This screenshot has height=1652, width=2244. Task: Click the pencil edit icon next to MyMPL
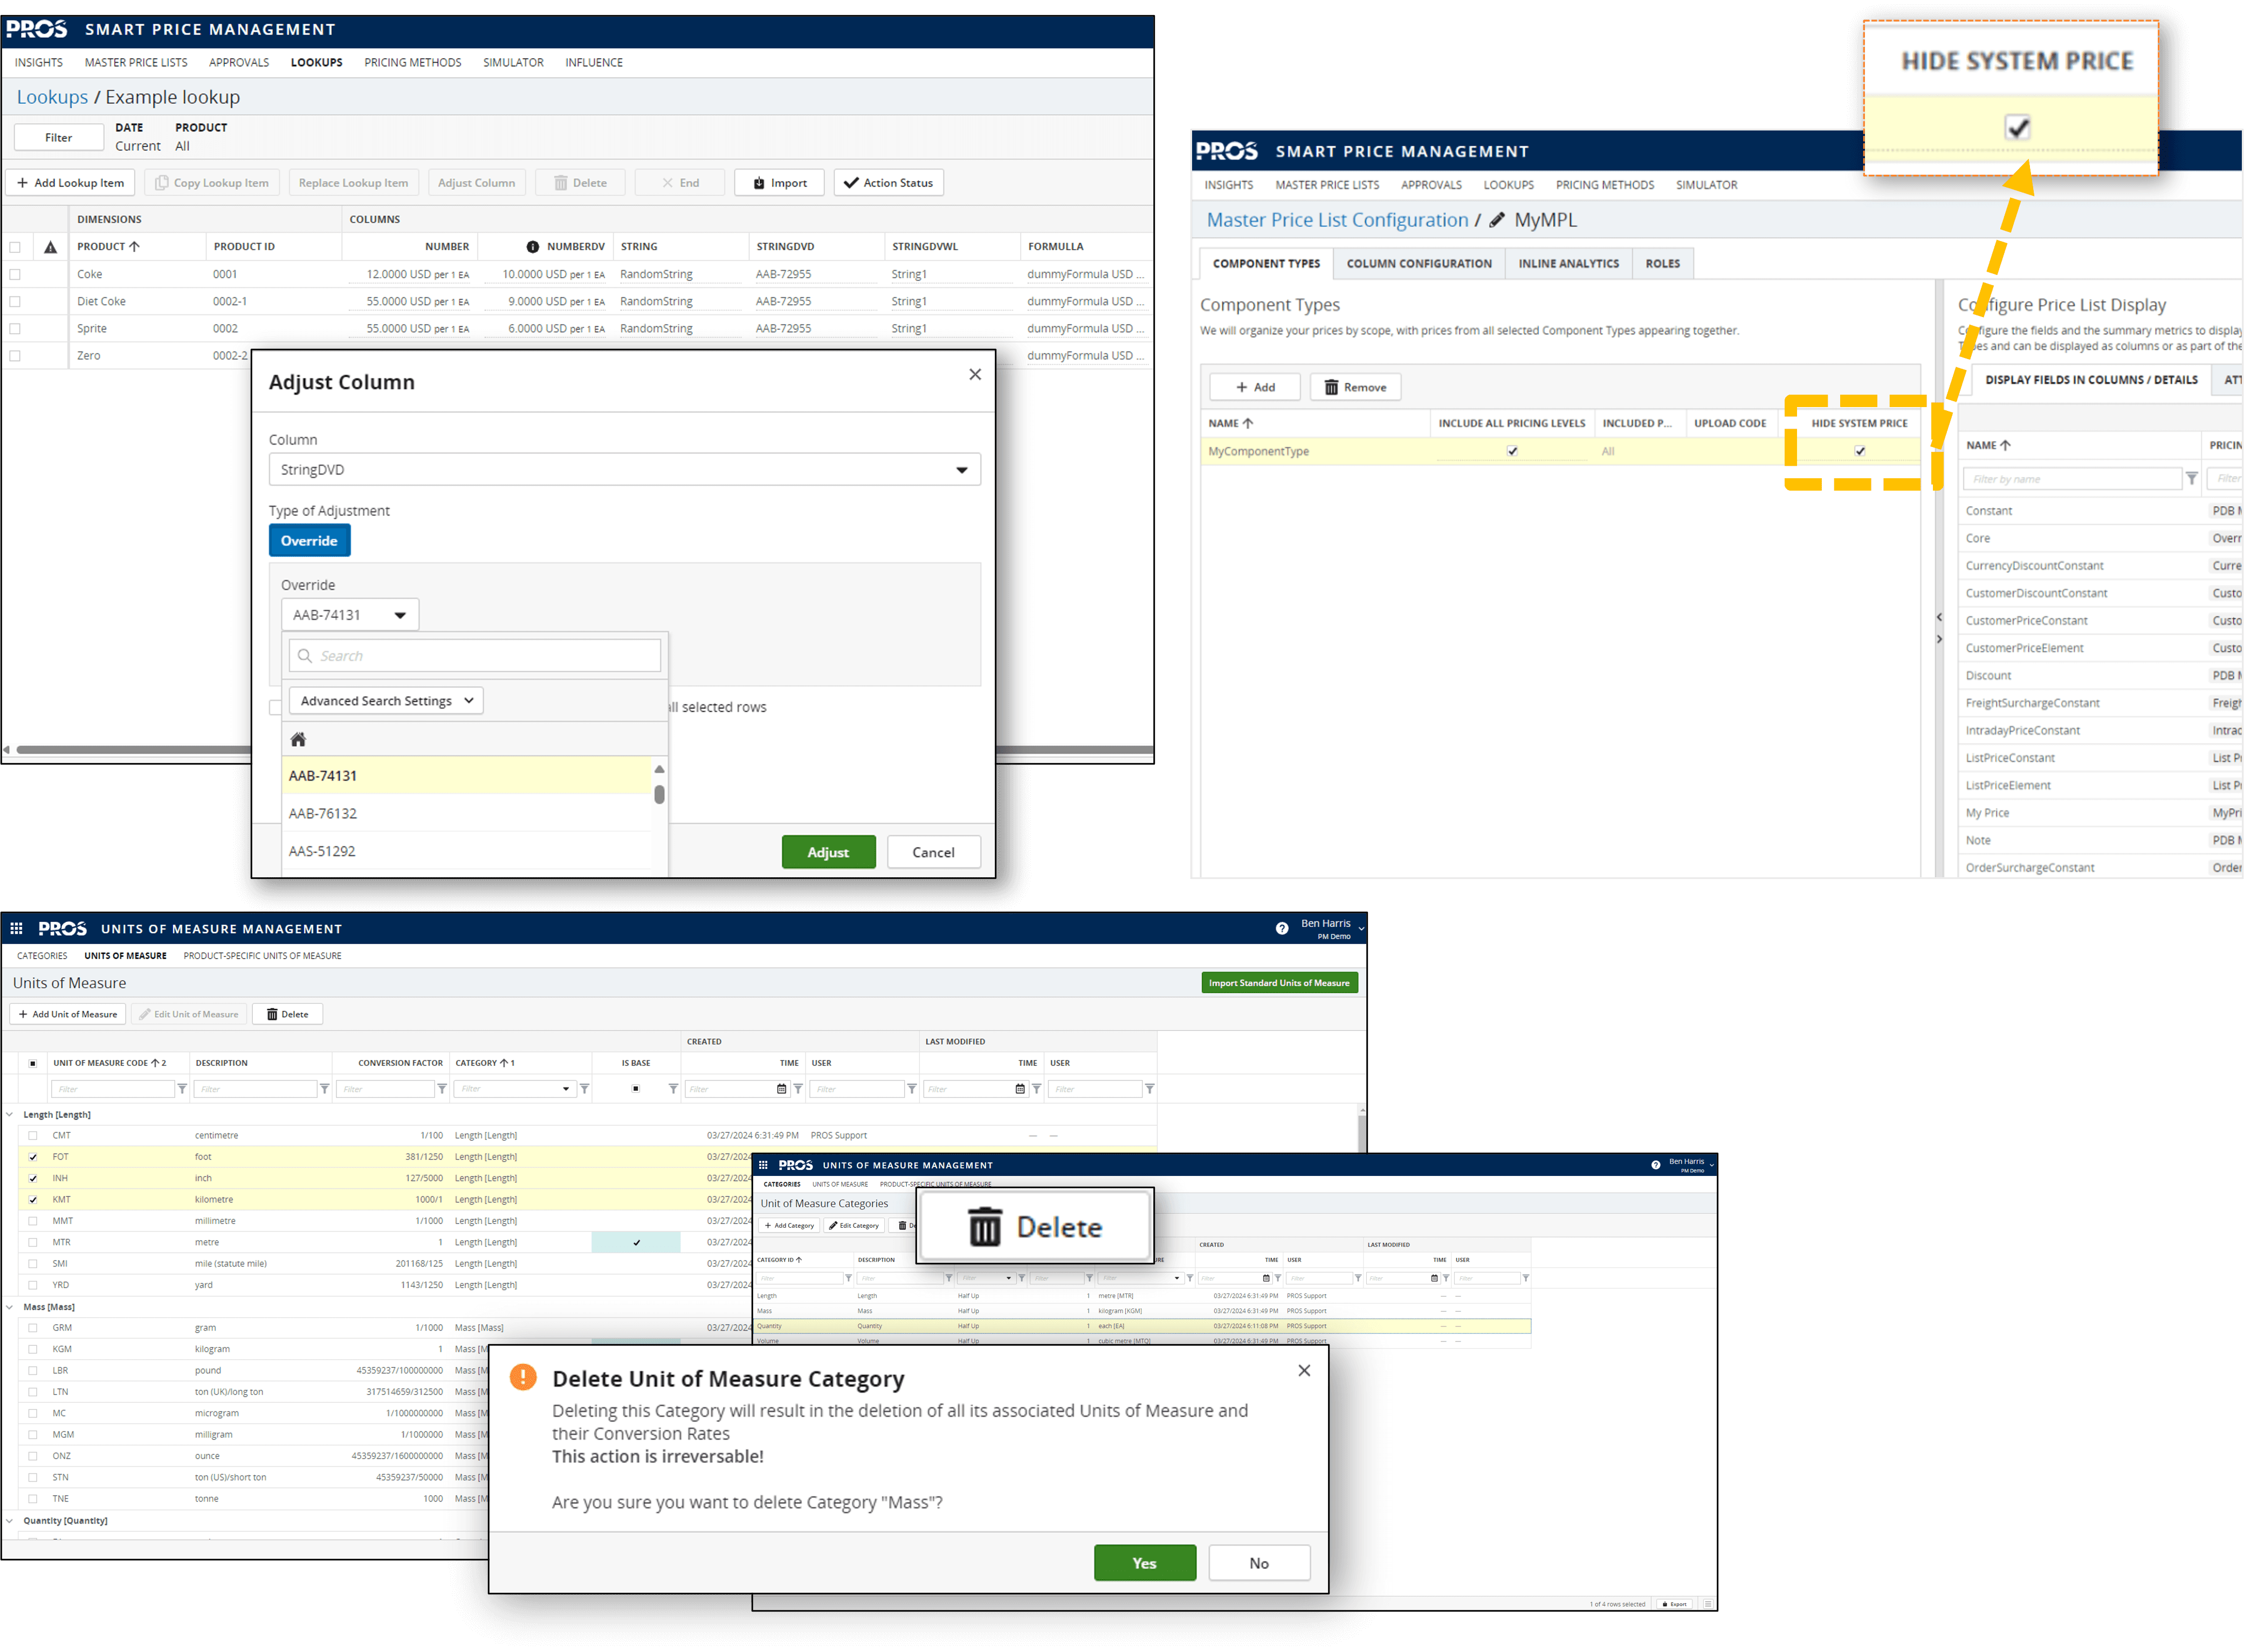click(1497, 220)
